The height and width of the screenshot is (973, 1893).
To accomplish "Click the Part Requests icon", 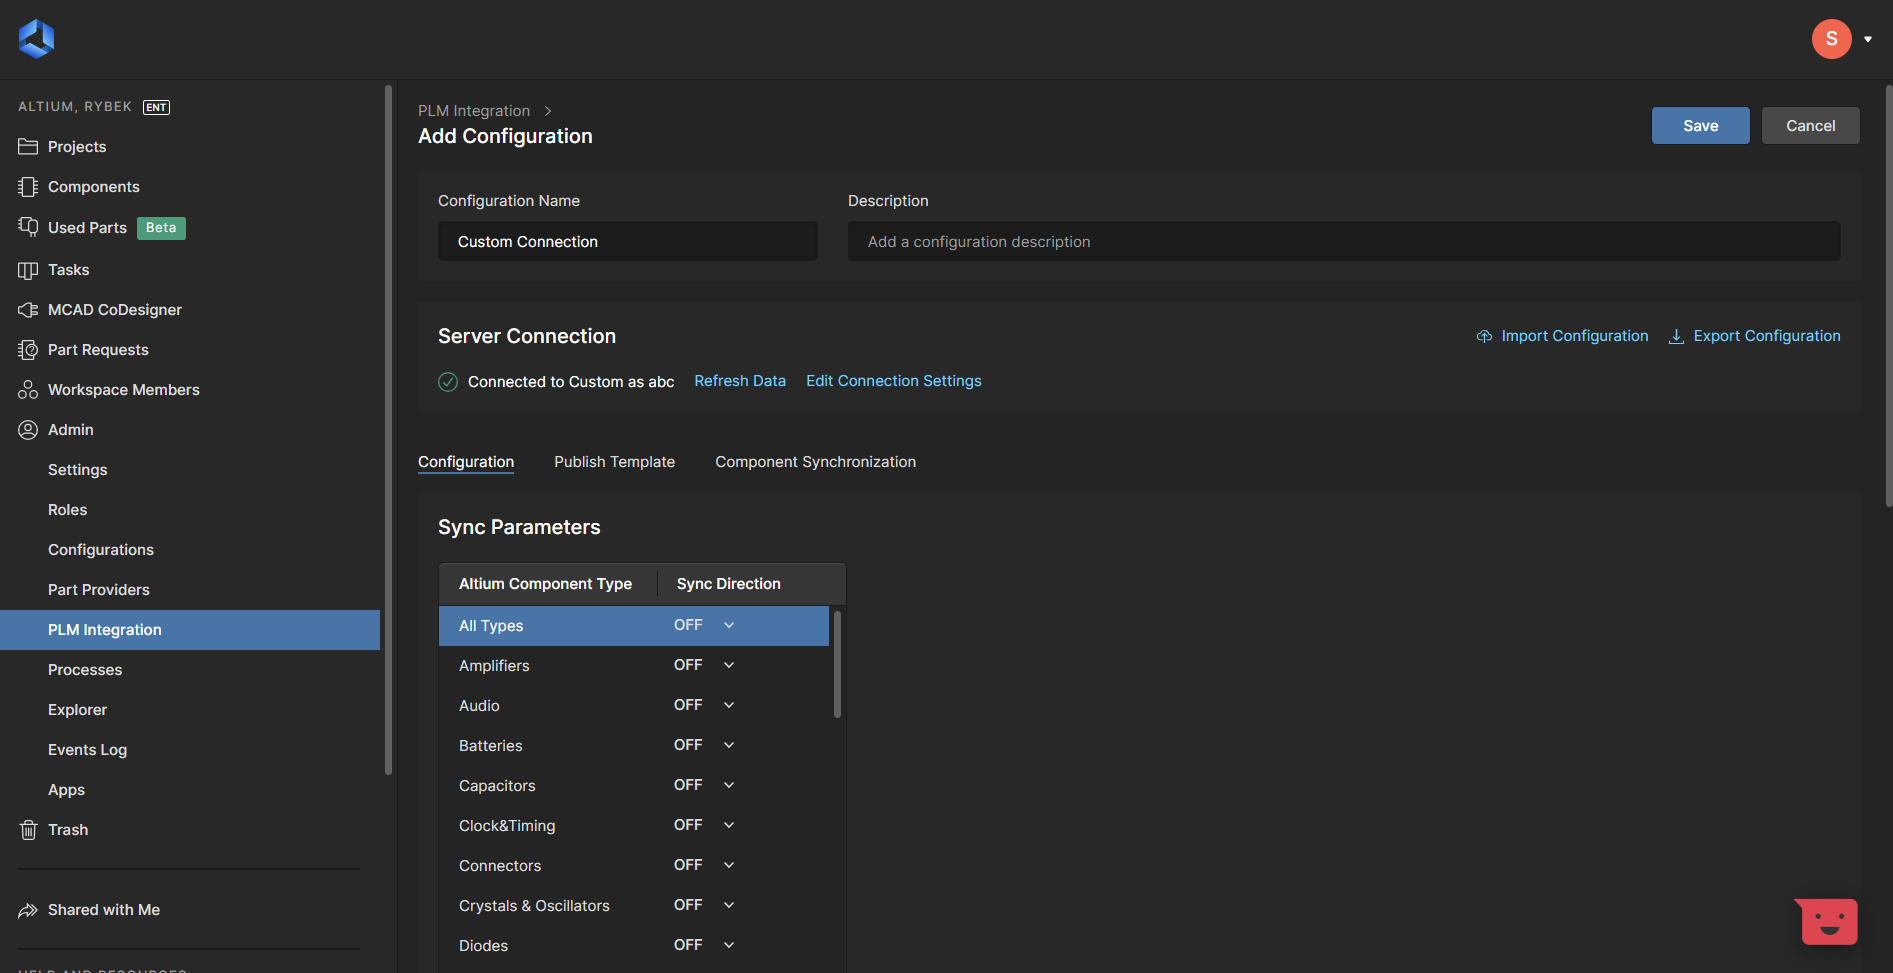I will pyautogui.click(x=28, y=350).
